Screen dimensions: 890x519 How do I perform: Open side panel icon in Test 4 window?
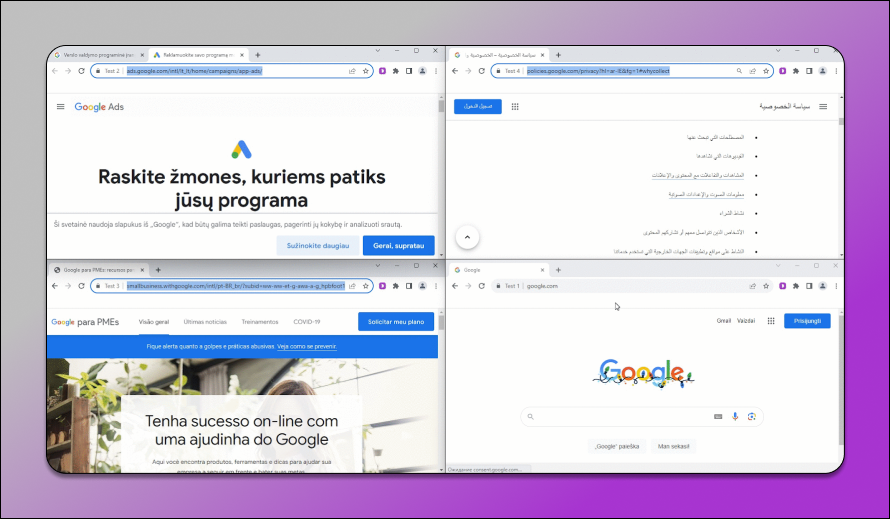(809, 71)
